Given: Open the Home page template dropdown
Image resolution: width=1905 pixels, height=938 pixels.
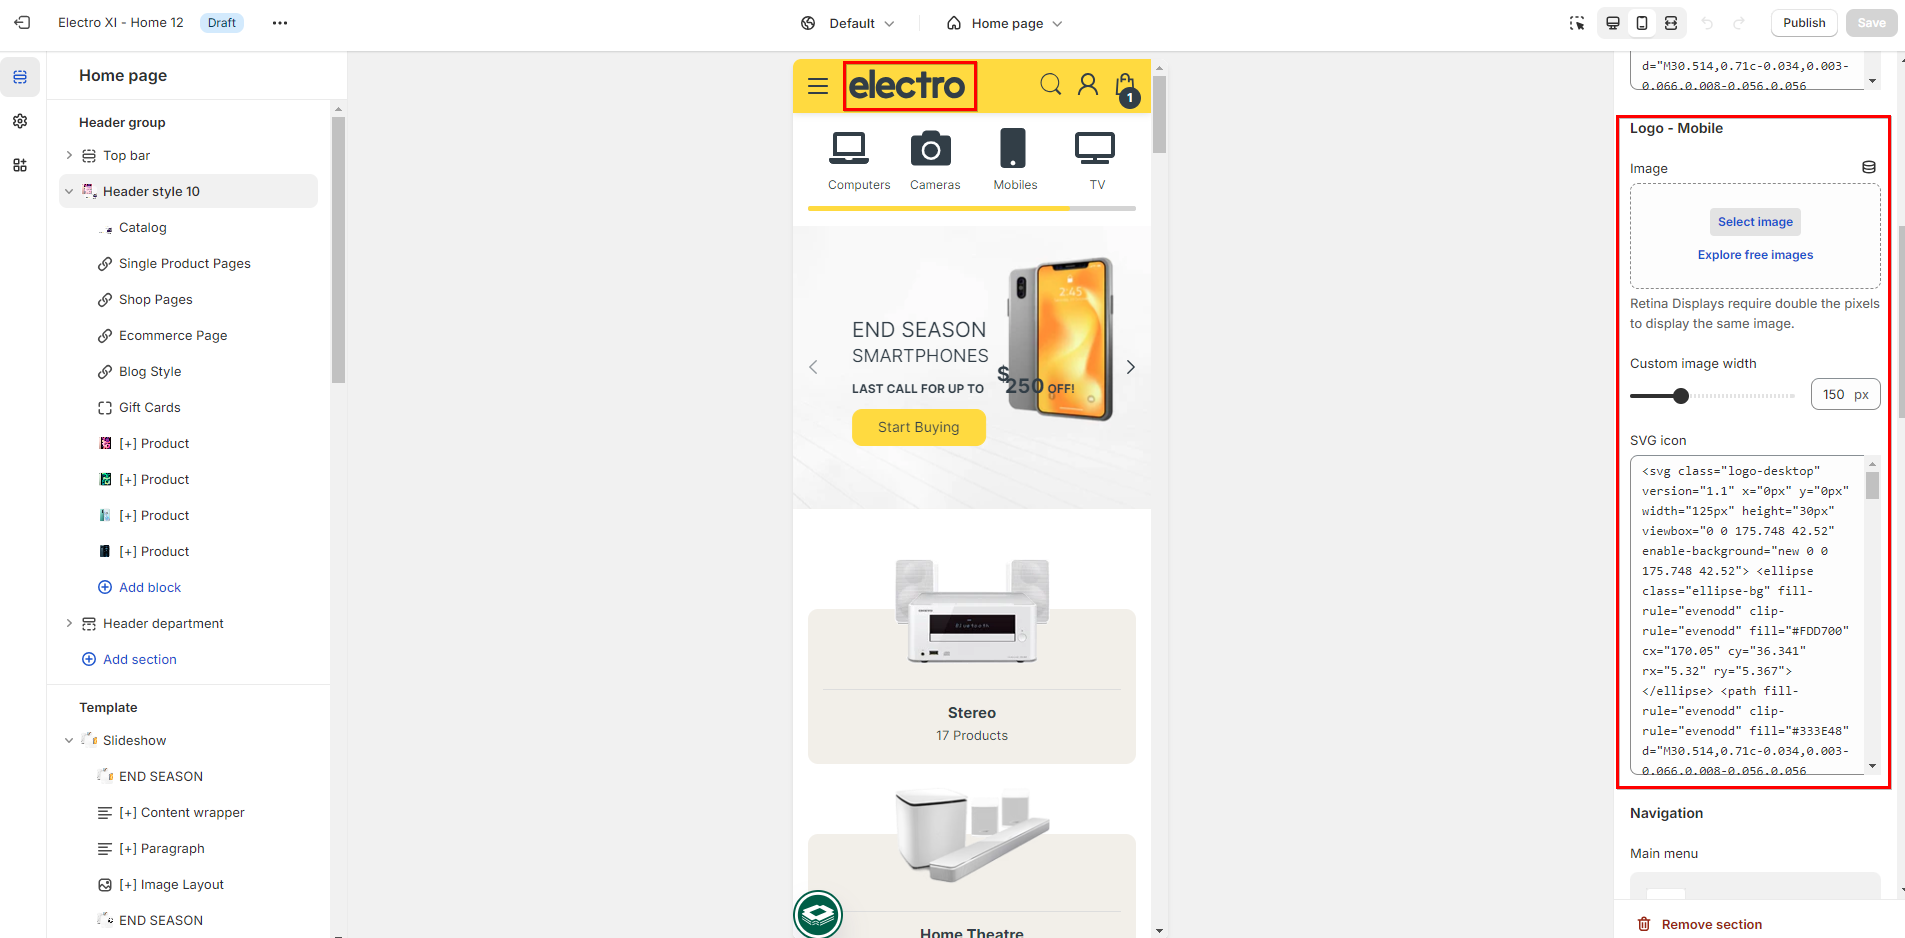Looking at the screenshot, I should pos(1004,23).
